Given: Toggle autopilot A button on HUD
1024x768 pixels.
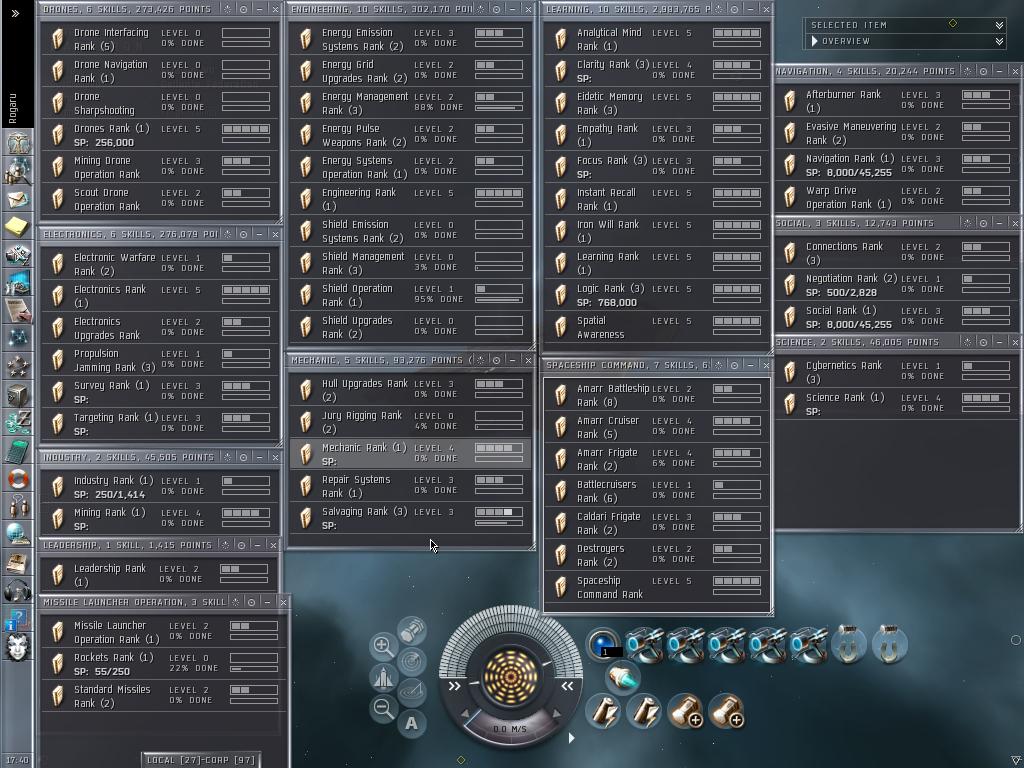Looking at the screenshot, I should (411, 723).
